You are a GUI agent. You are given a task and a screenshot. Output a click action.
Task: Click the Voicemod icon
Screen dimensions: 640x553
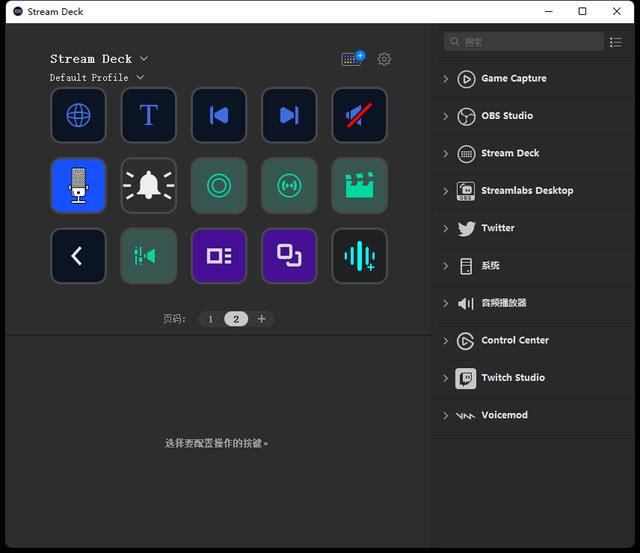pyautogui.click(x=466, y=416)
